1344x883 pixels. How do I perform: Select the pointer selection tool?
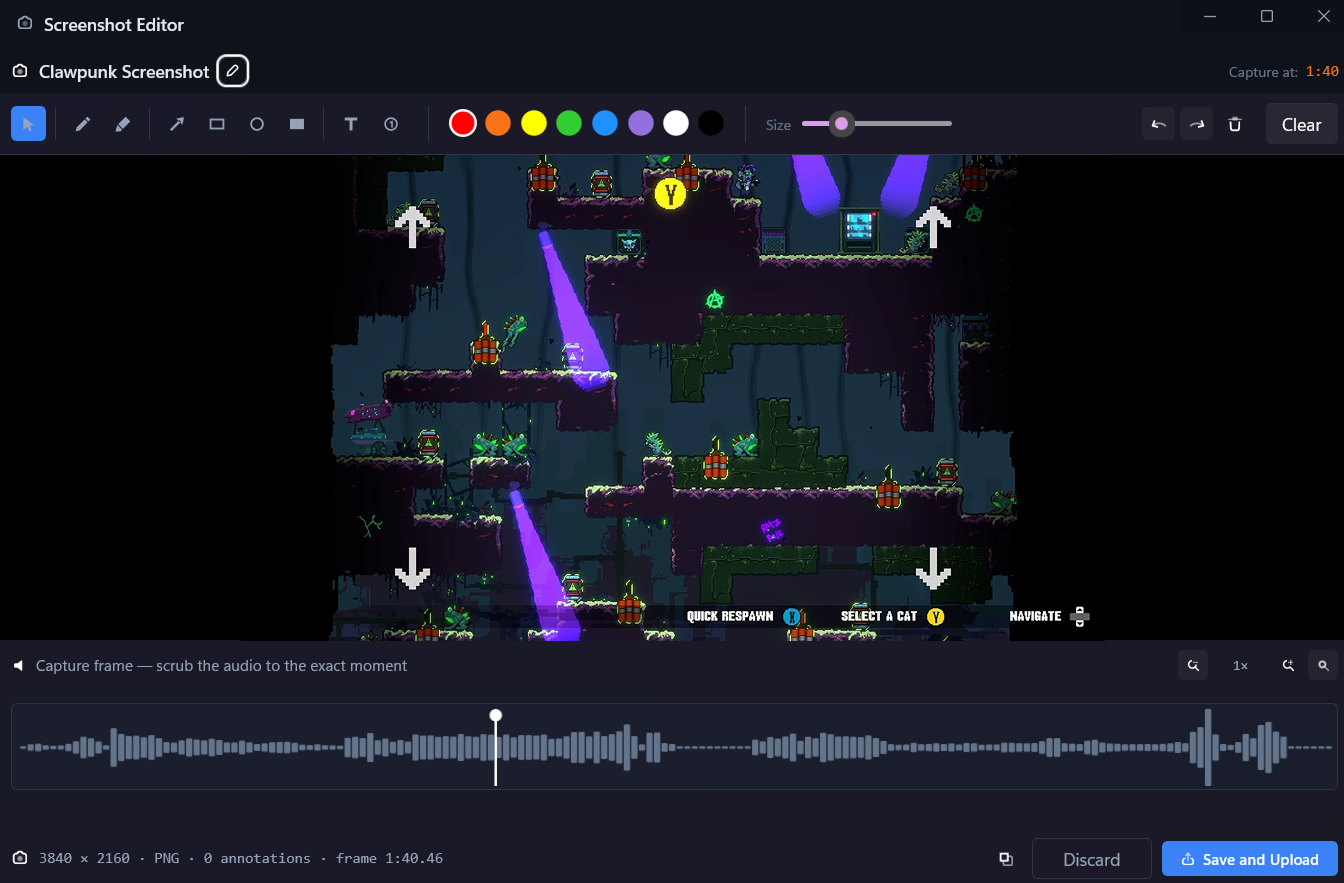coord(28,124)
